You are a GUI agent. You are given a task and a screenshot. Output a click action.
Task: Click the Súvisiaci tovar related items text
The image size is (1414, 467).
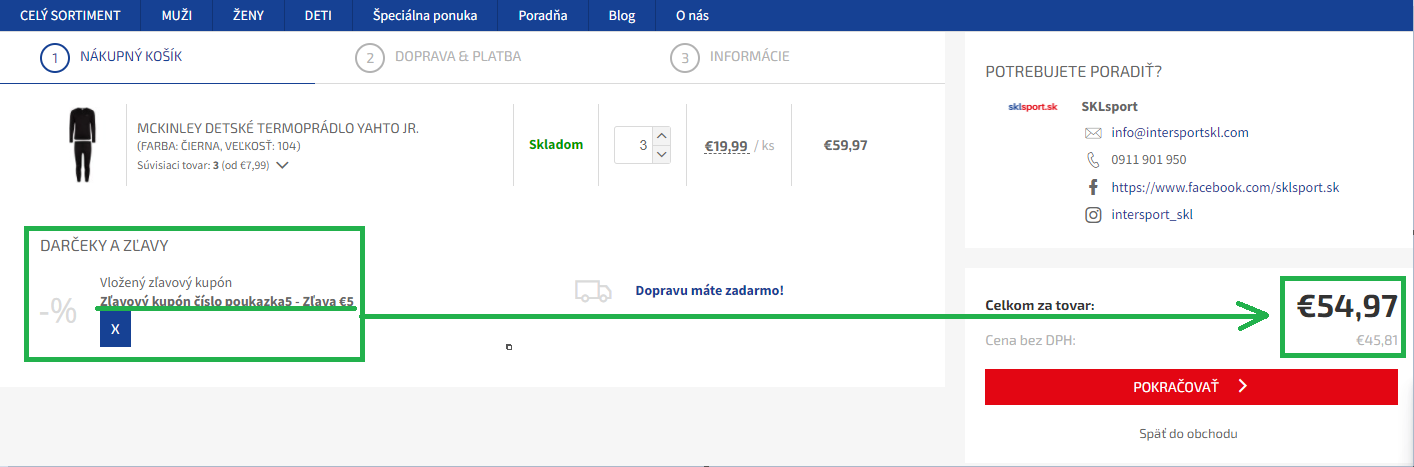click(x=203, y=165)
